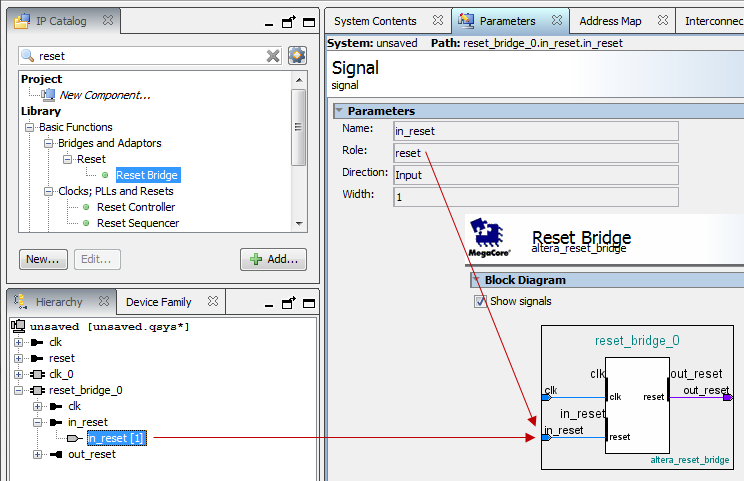744x481 pixels.
Task: Close the Hierarchy tab
Action: pos(104,301)
